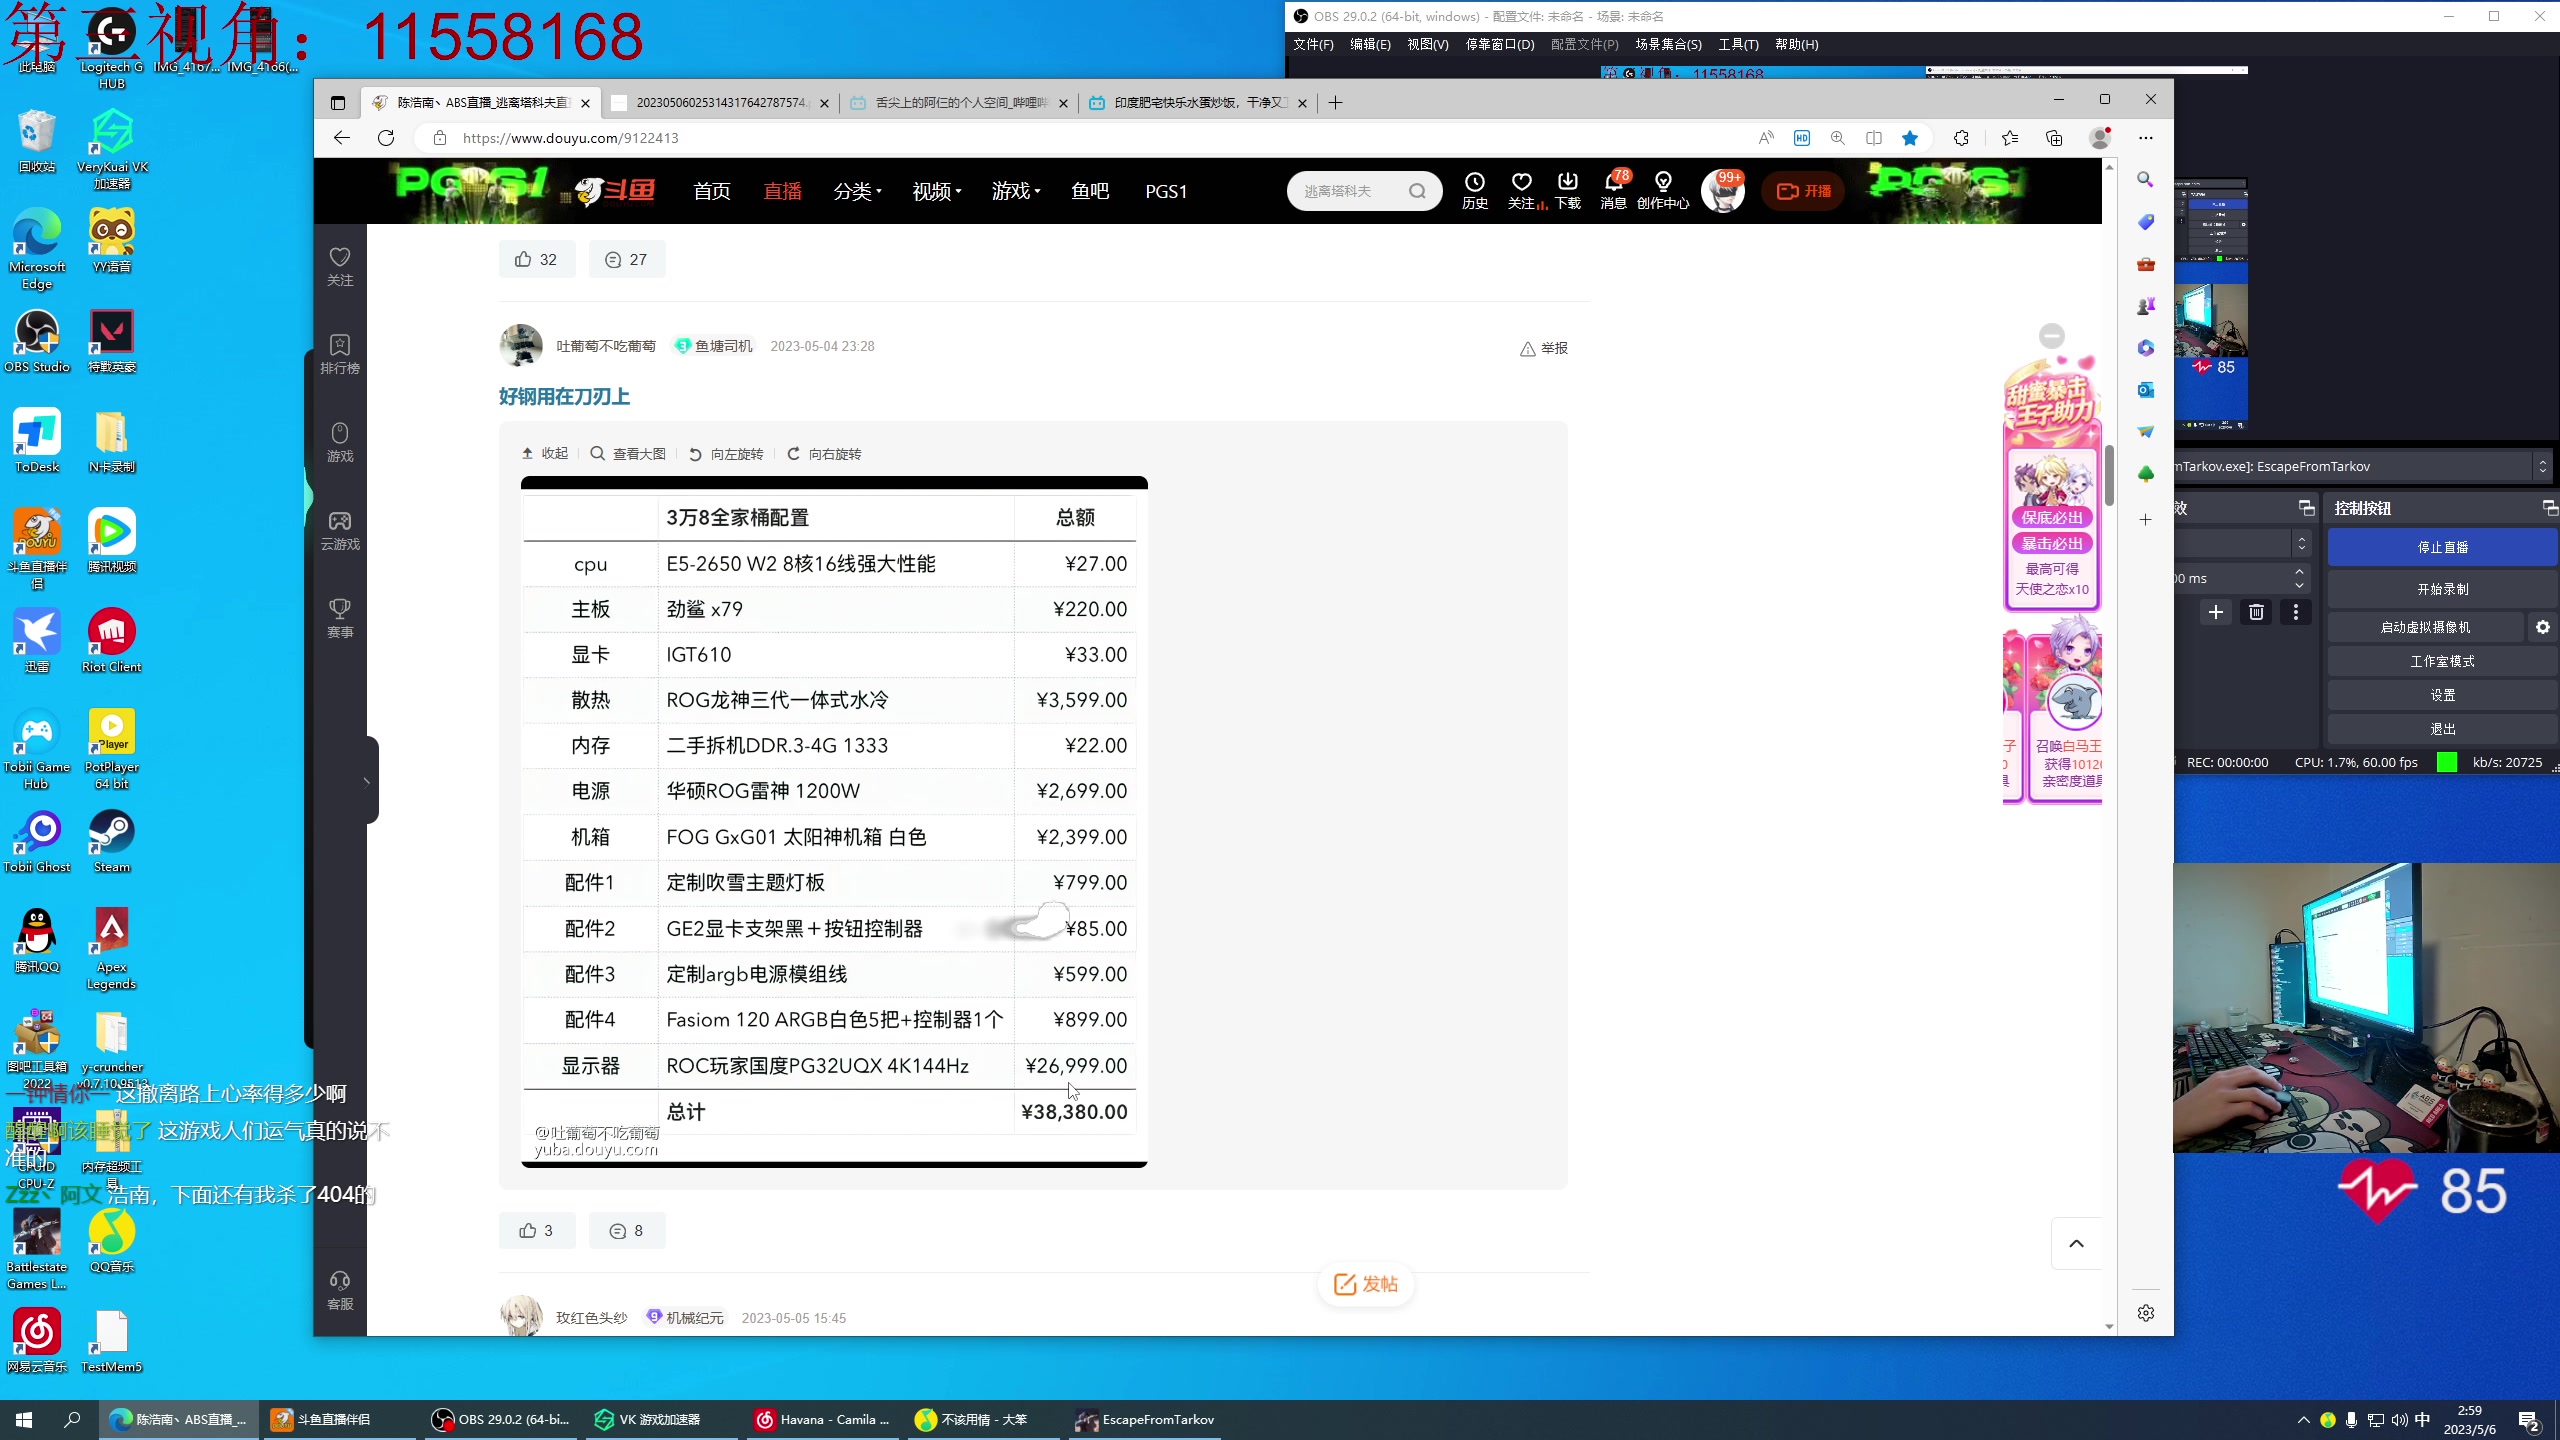Open the 首页 nav link
Screen dimensions: 2560x1440
click(x=712, y=191)
